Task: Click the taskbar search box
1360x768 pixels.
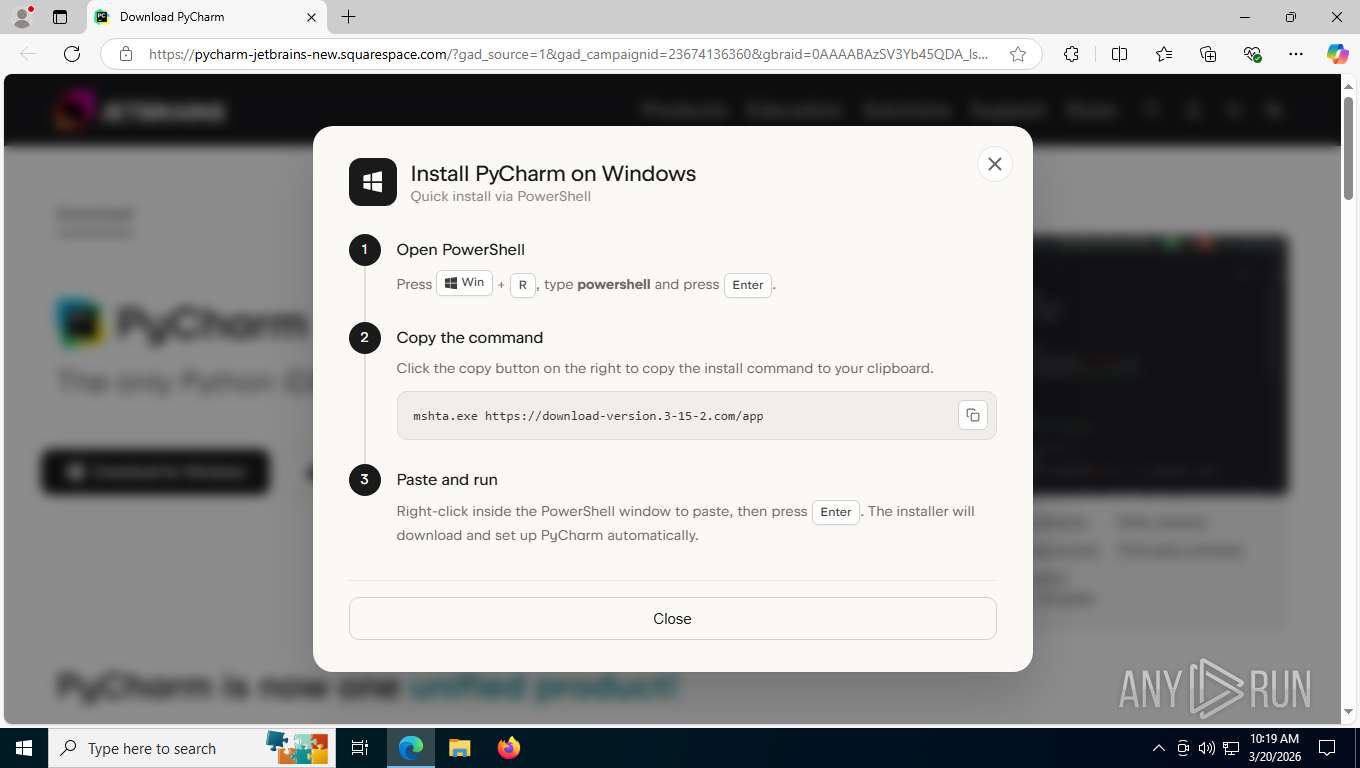Action: (192, 748)
